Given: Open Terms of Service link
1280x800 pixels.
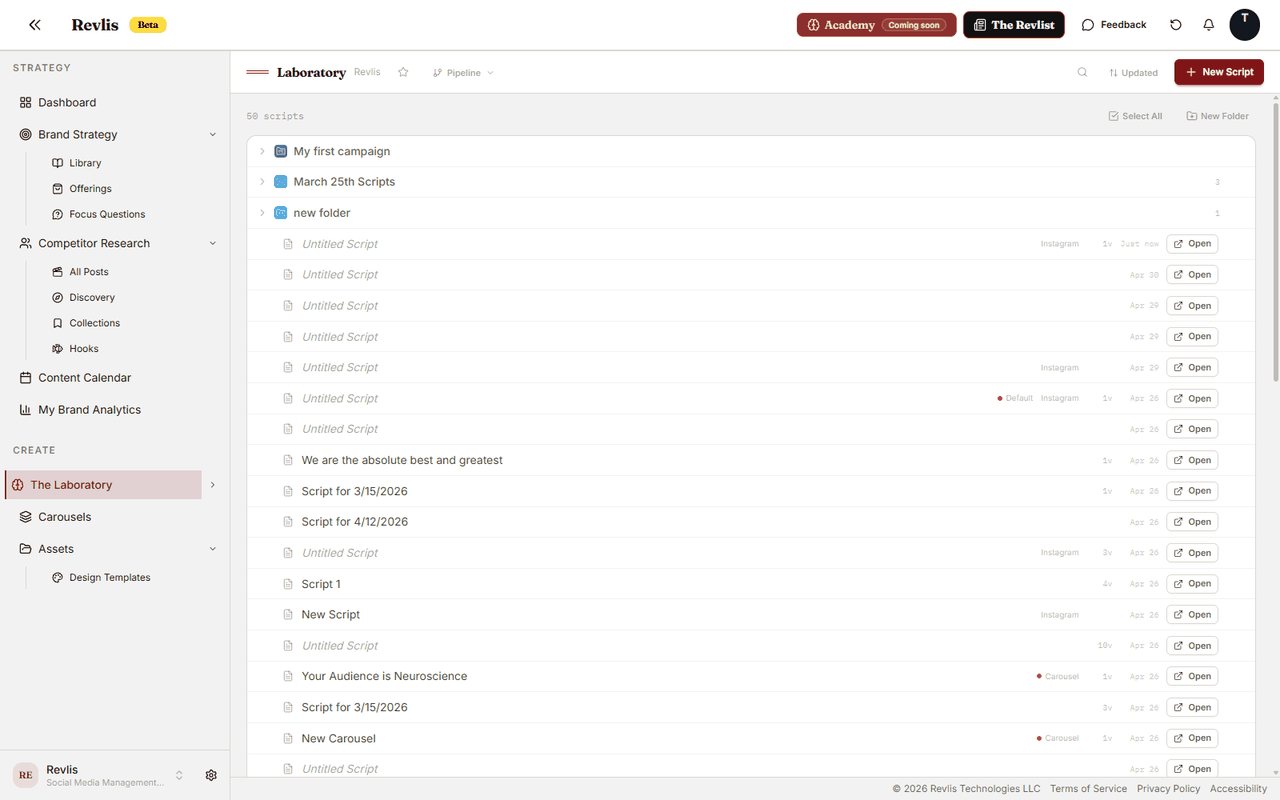Looking at the screenshot, I should [x=1088, y=789].
